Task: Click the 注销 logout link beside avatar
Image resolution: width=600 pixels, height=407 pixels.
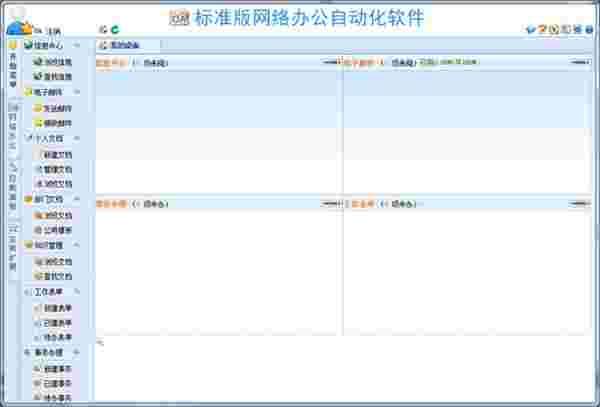Action: point(54,31)
